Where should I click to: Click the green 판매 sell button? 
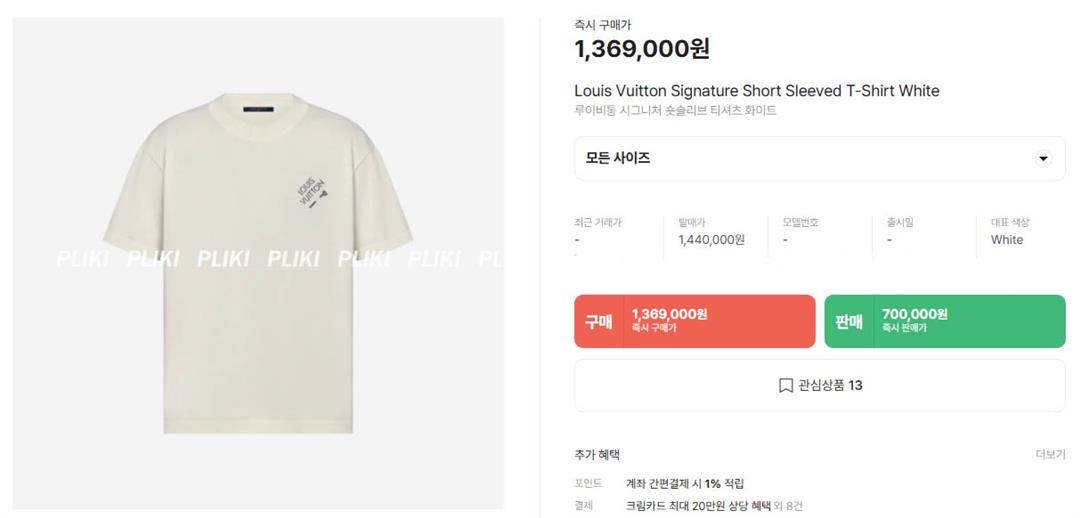pos(944,321)
